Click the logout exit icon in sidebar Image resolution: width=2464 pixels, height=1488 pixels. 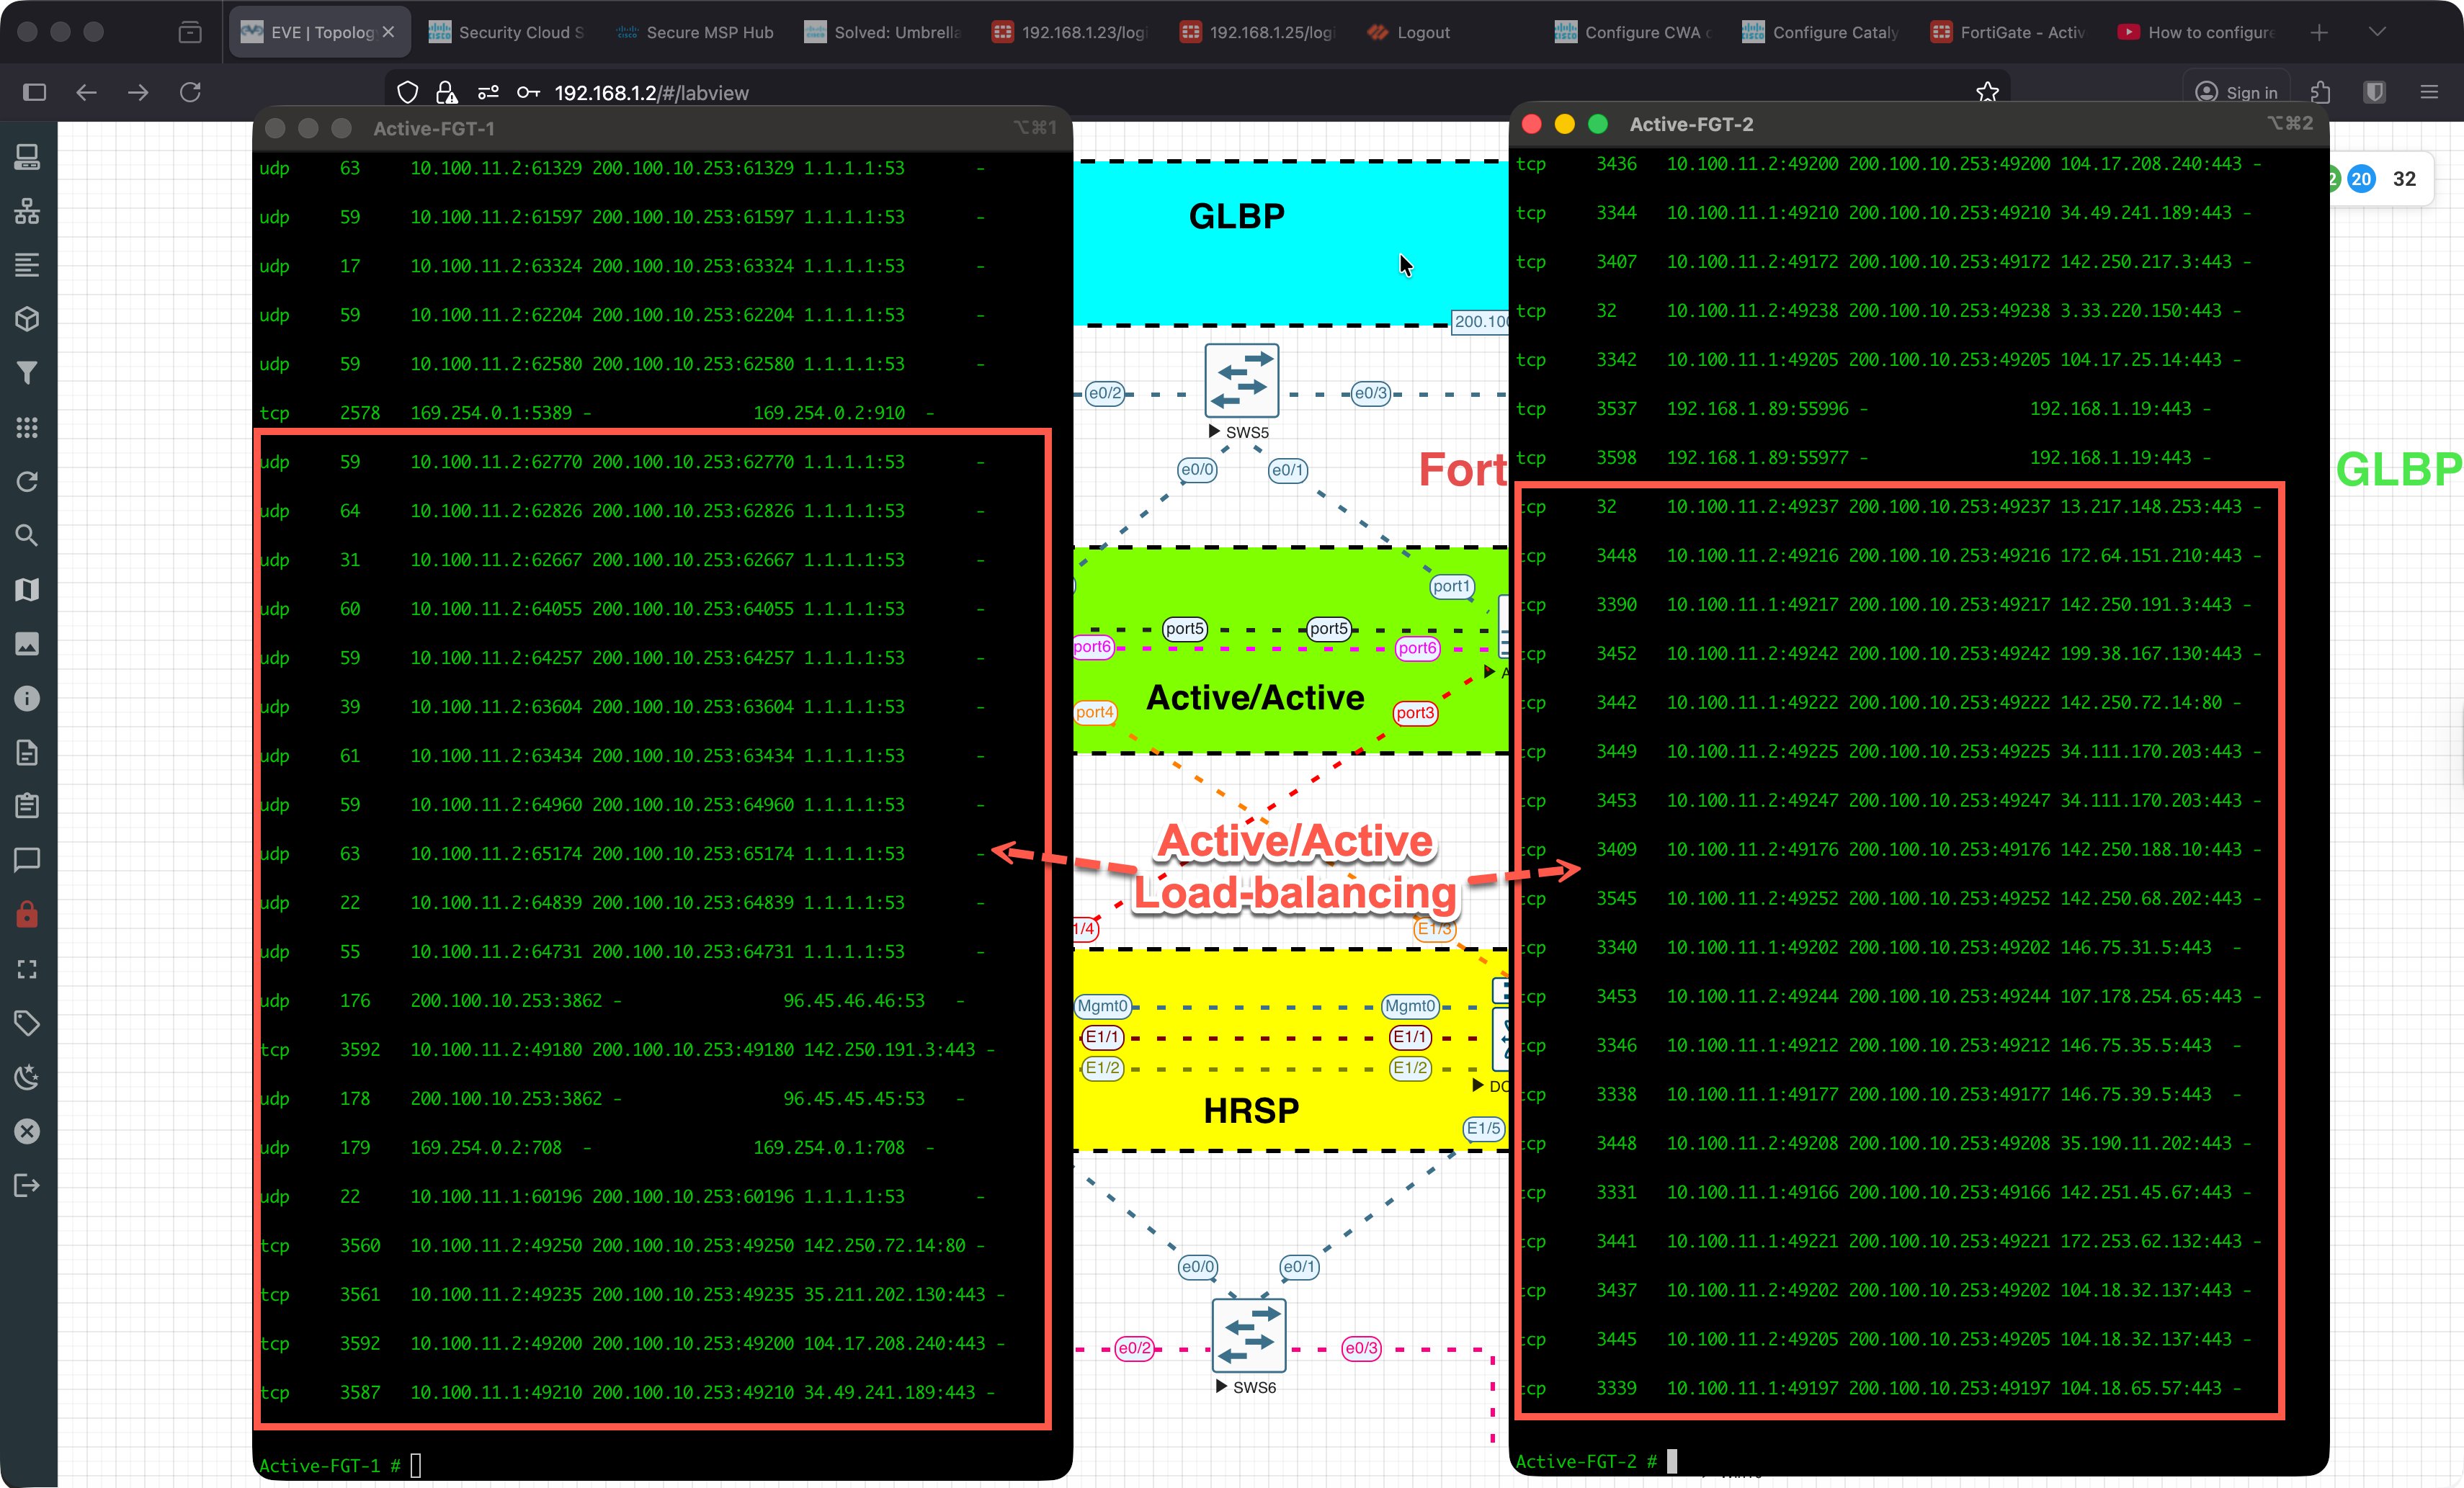tap(27, 1186)
